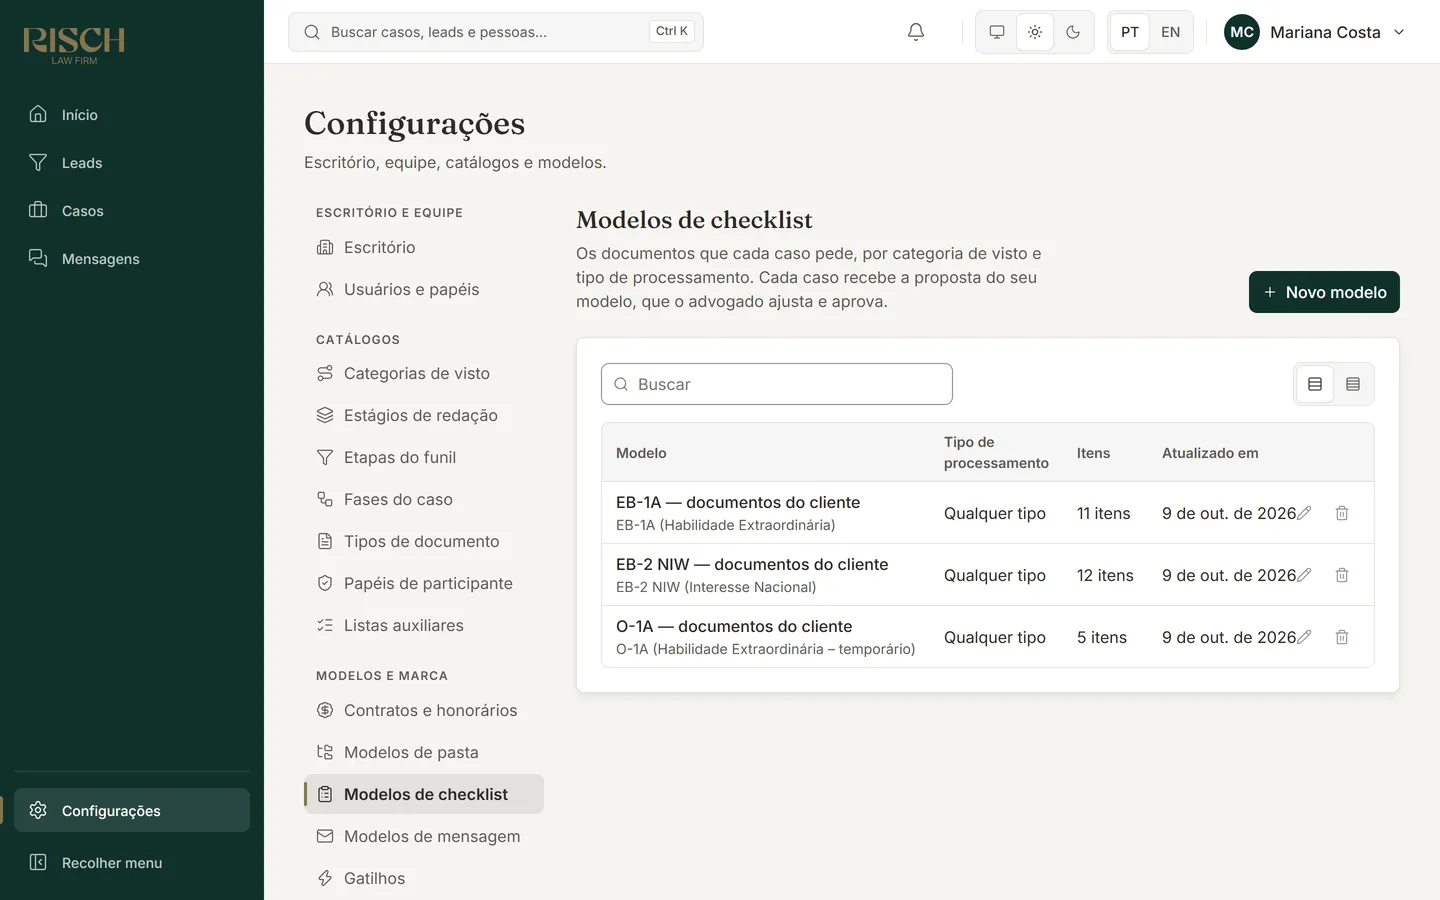Switch to system theme mode

click(x=997, y=32)
